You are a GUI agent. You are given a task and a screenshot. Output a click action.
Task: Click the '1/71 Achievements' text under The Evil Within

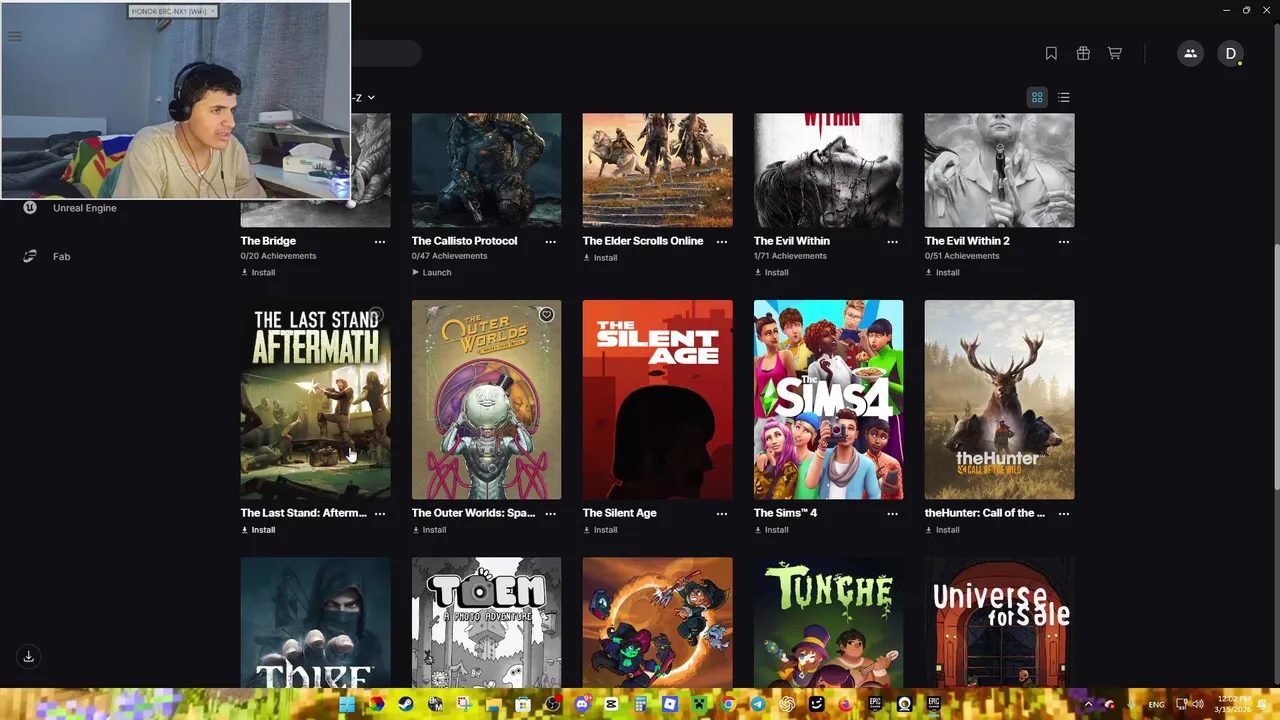[790, 256]
